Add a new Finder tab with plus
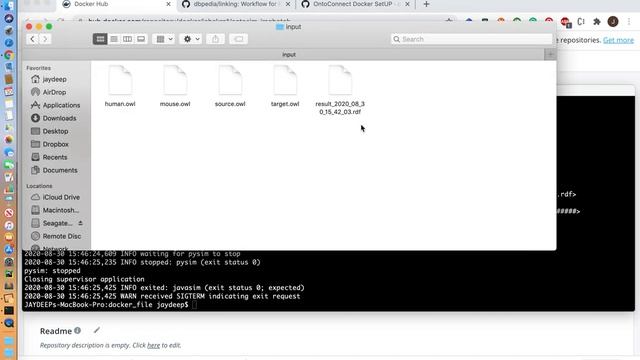The image size is (640, 360). [x=550, y=54]
